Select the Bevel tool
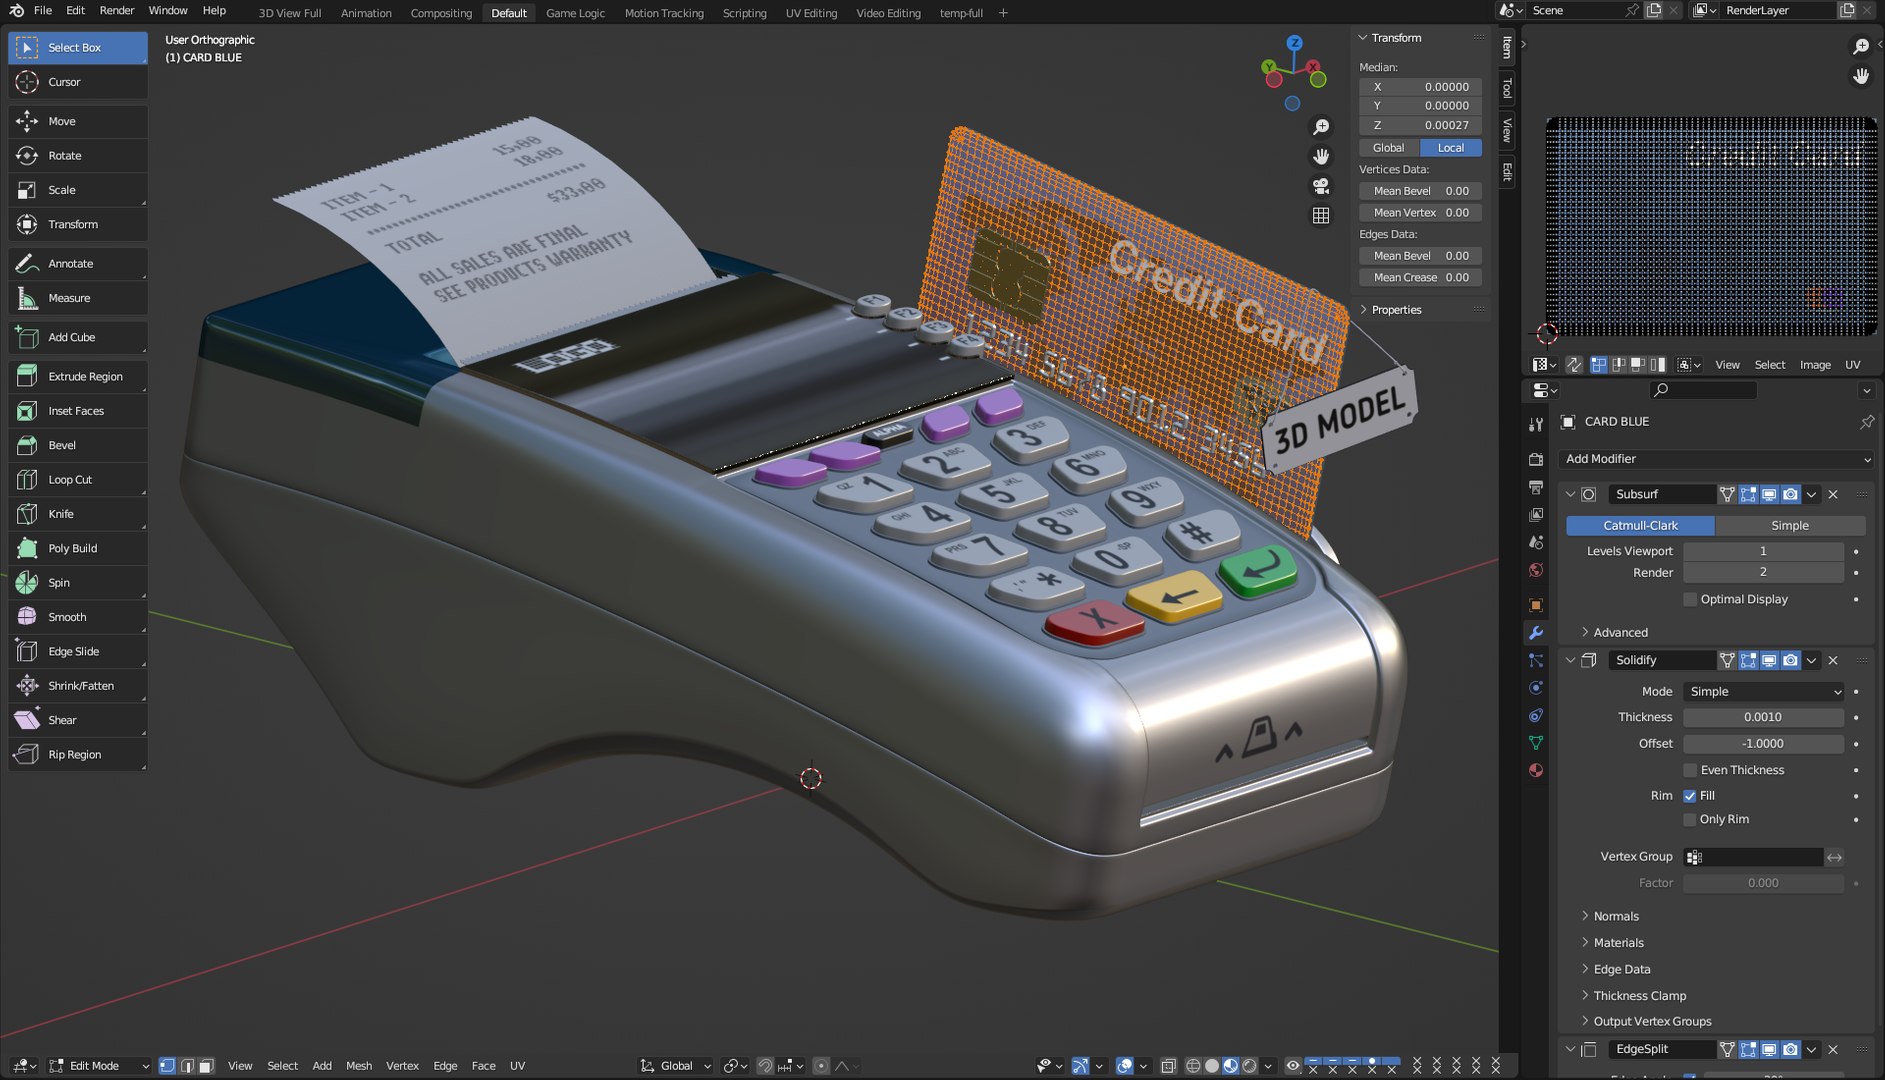The image size is (1885, 1080). pyautogui.click(x=78, y=445)
